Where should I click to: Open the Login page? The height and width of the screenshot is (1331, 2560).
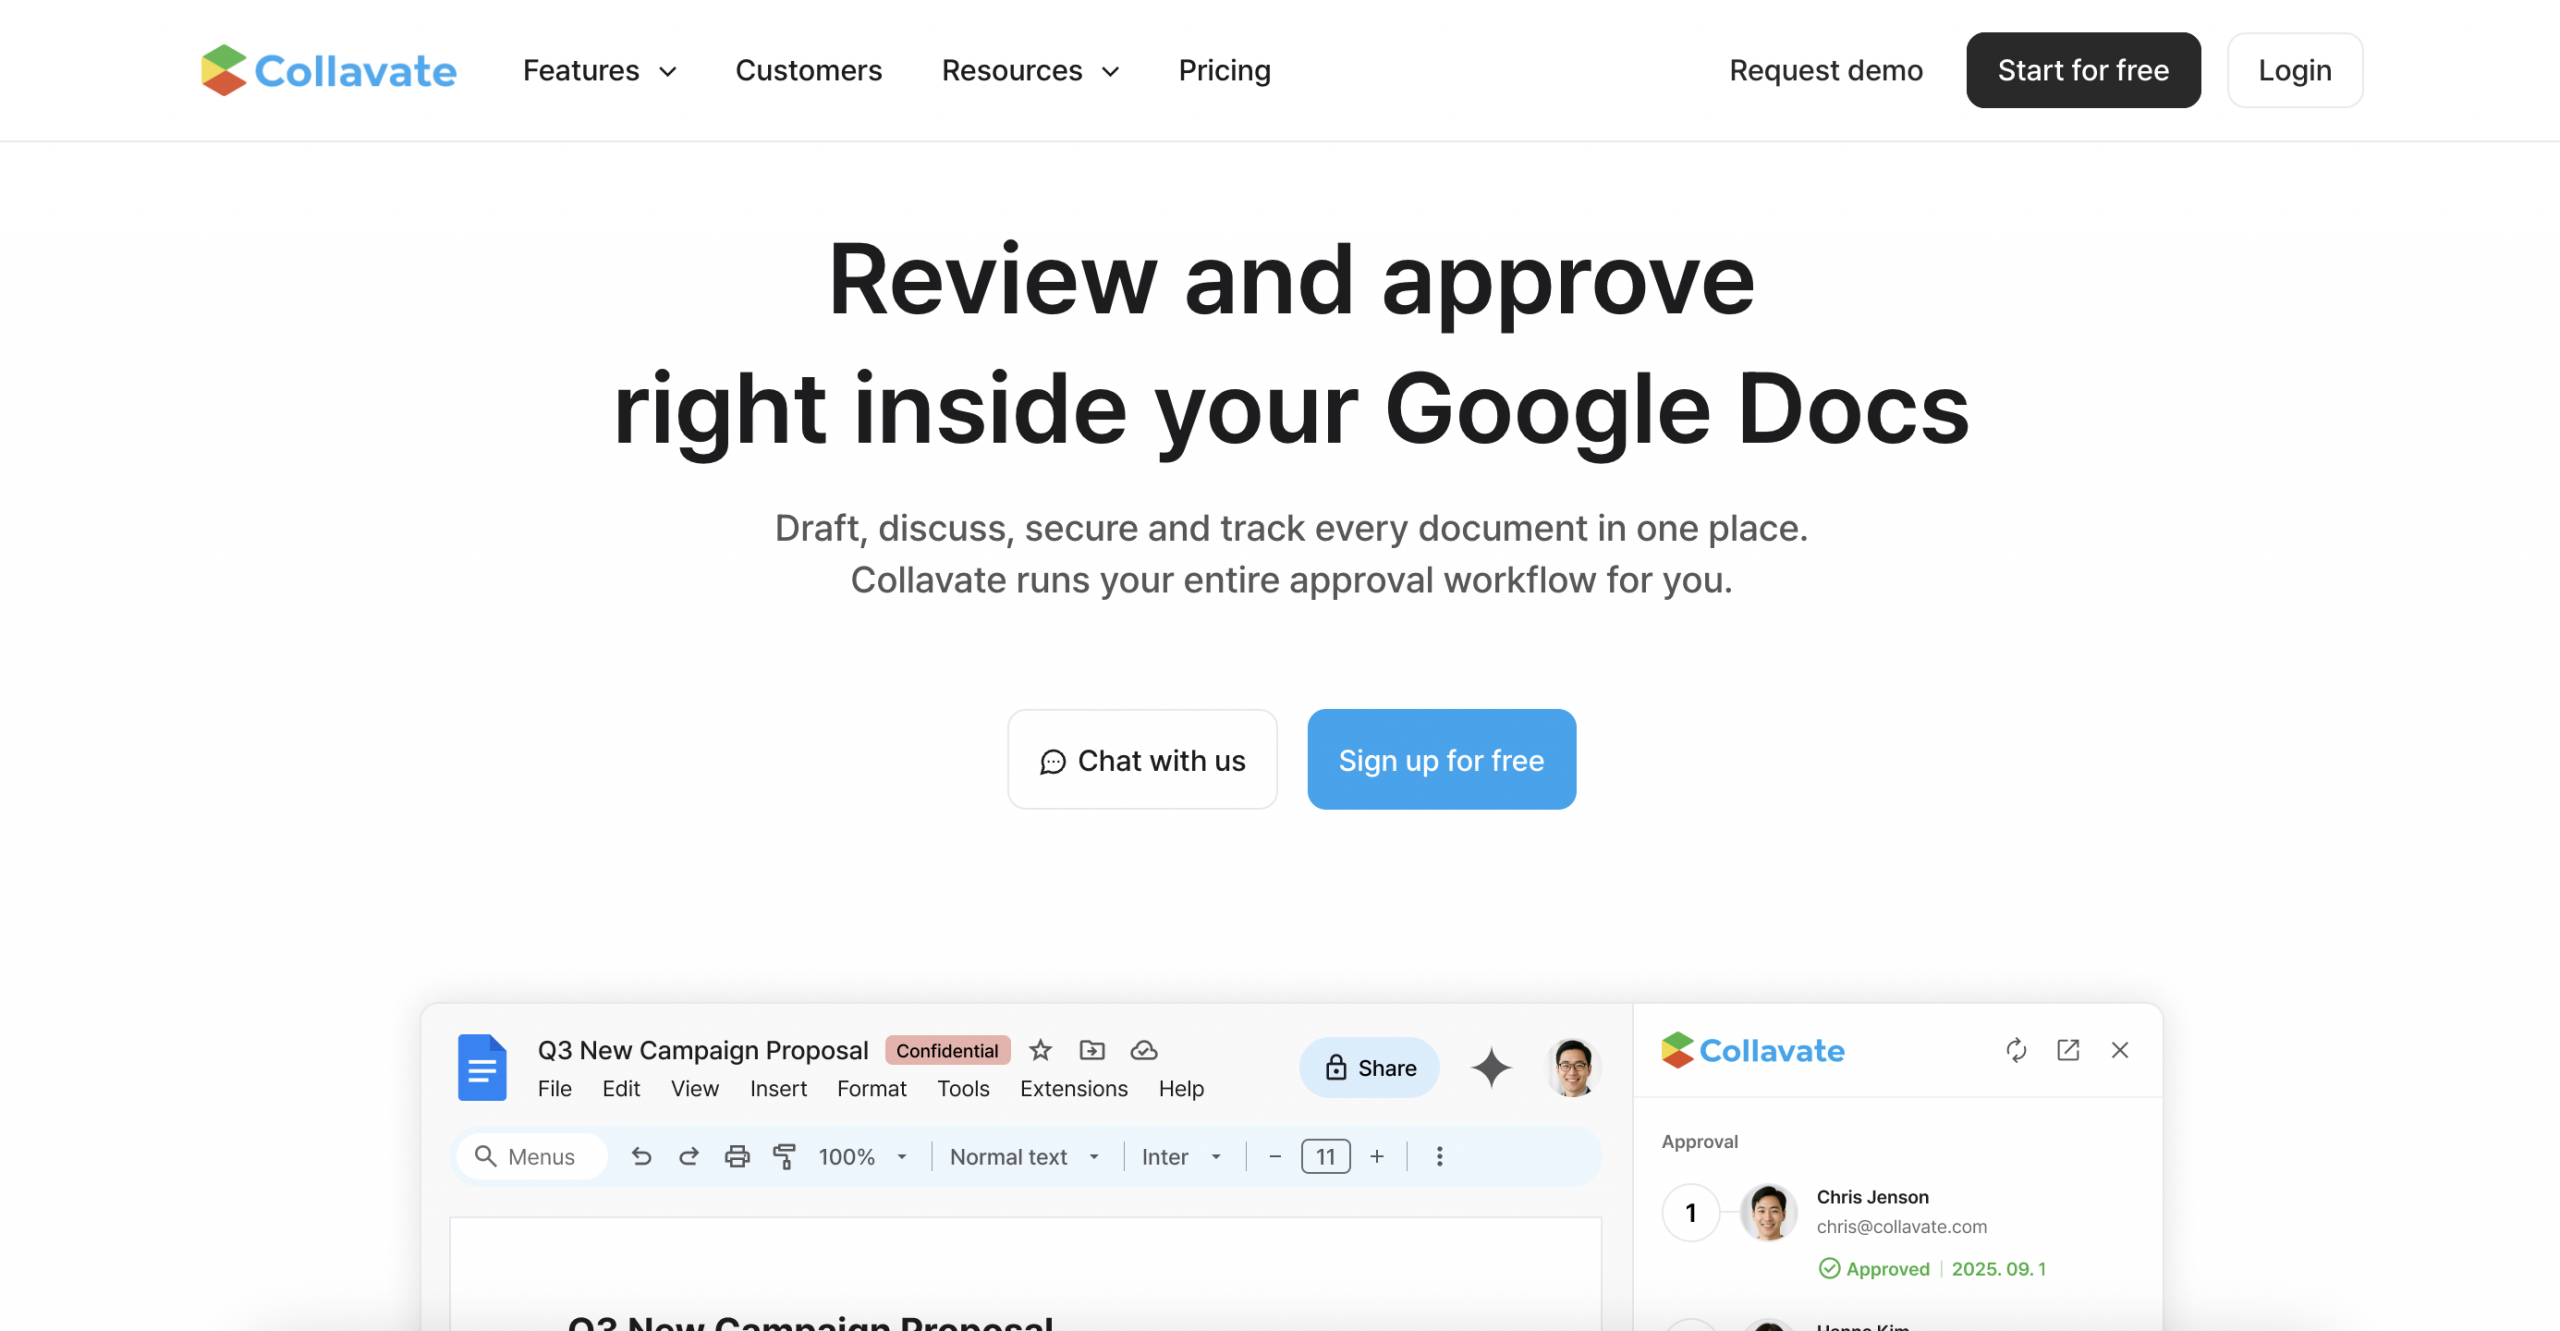tap(2295, 70)
